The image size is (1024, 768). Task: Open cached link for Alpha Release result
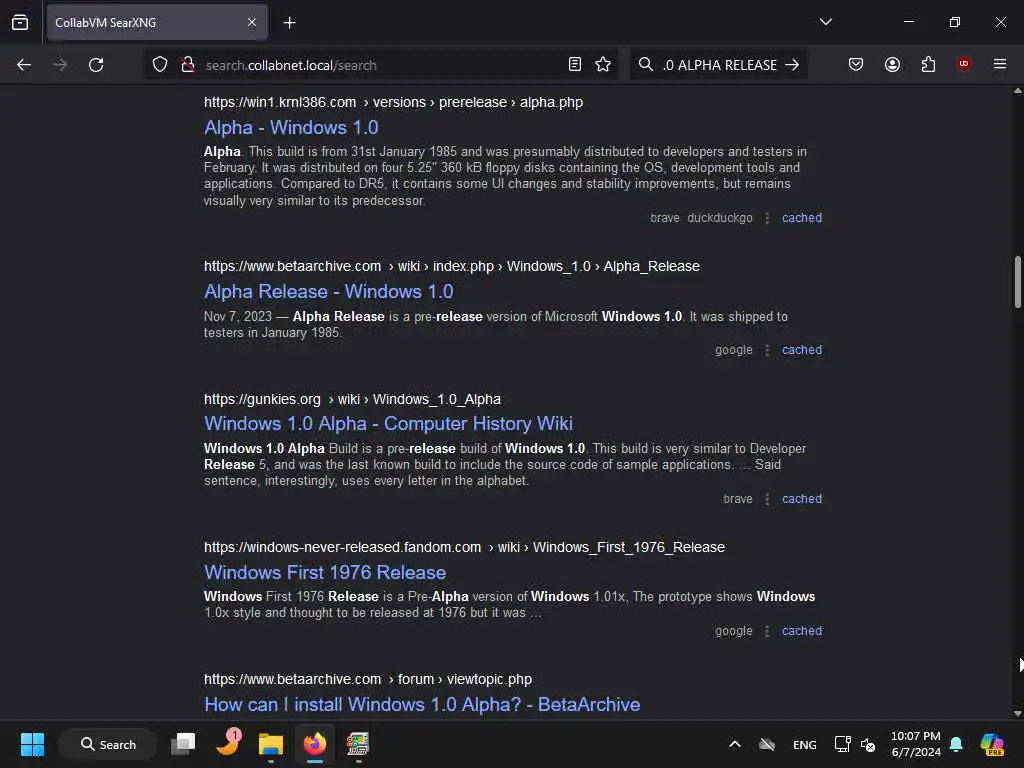tap(802, 349)
